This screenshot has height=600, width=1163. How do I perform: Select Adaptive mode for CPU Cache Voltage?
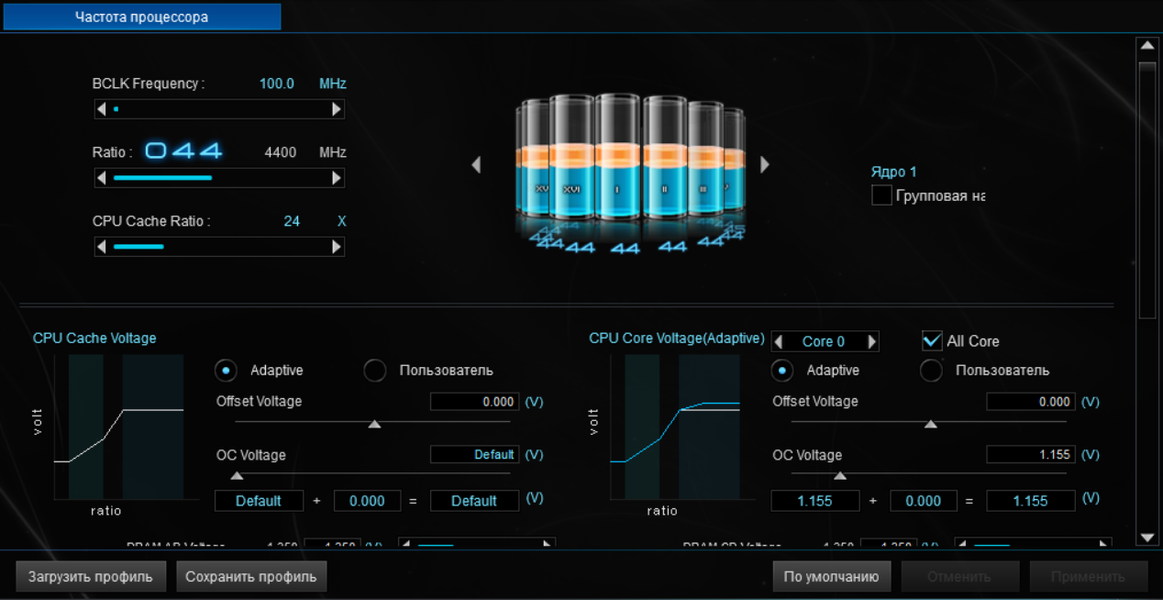click(x=227, y=370)
